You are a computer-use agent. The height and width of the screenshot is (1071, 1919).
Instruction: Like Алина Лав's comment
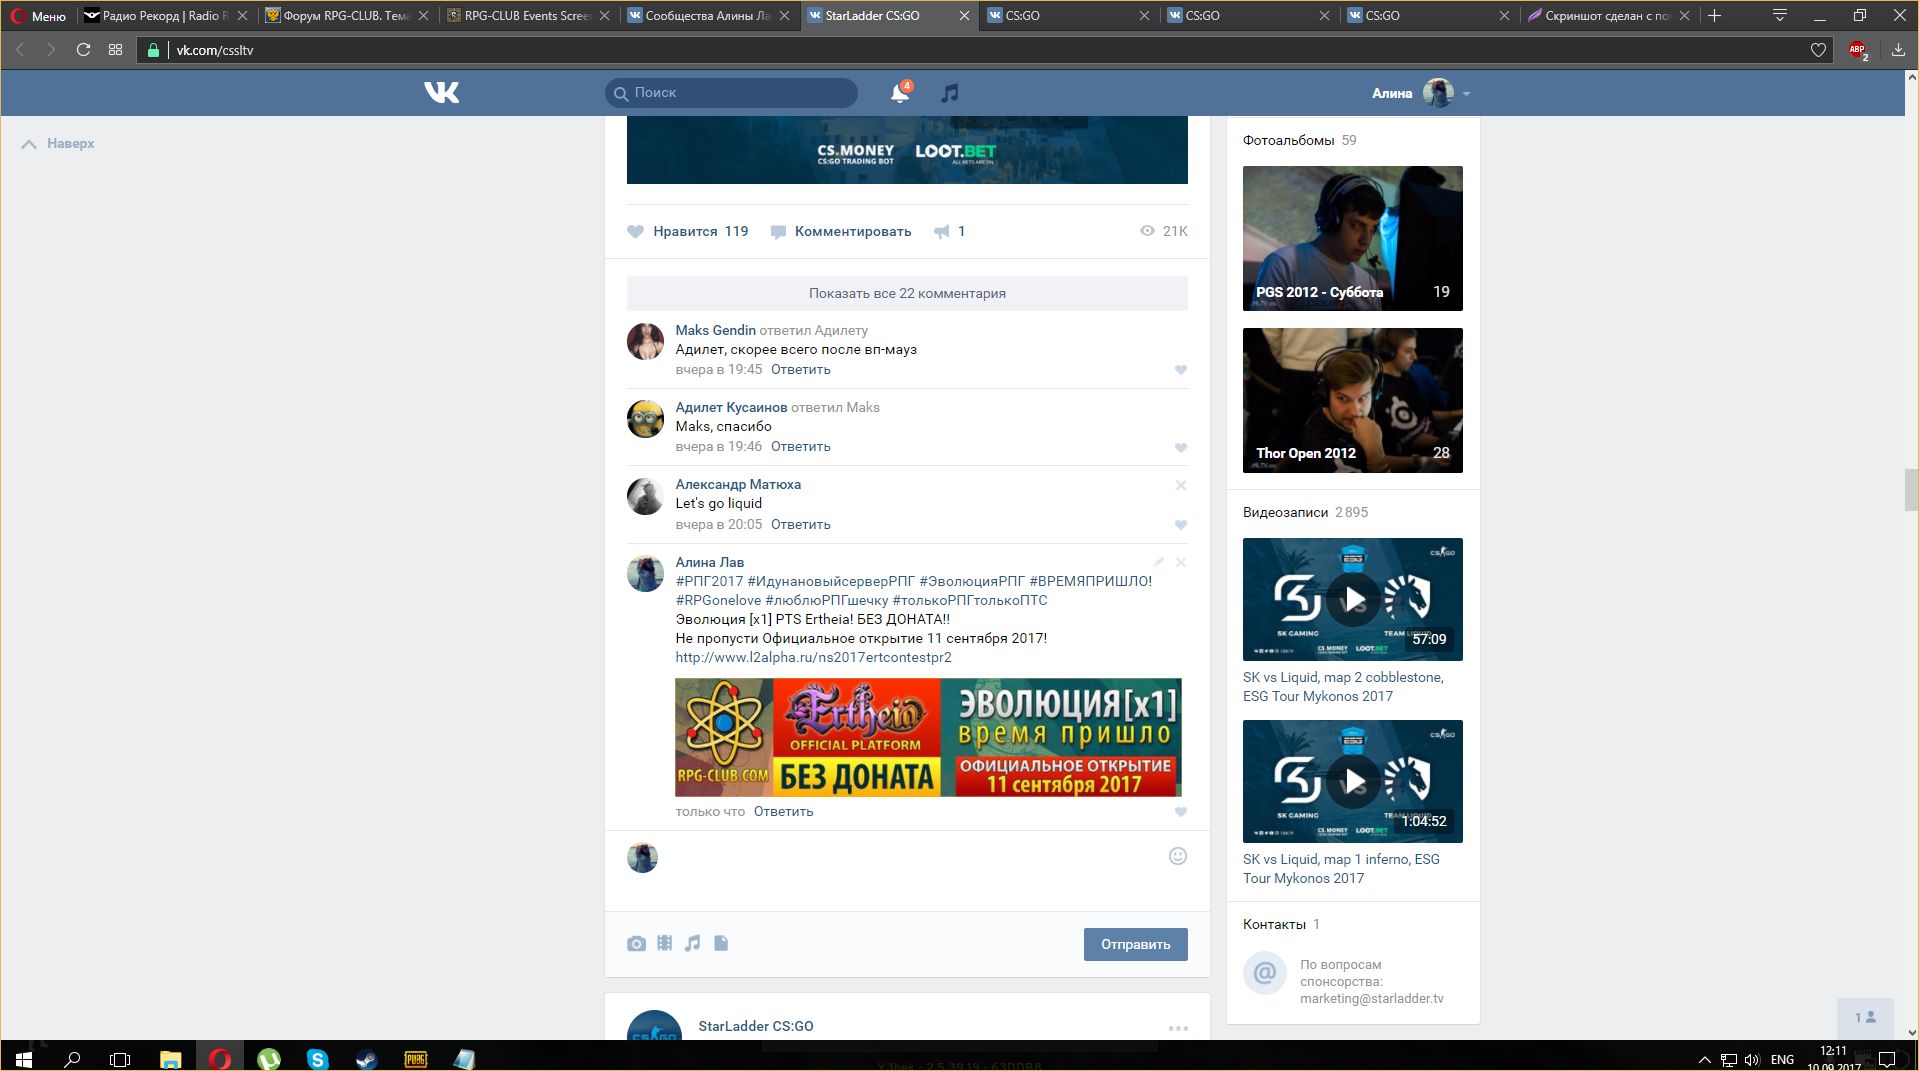[x=1180, y=812]
